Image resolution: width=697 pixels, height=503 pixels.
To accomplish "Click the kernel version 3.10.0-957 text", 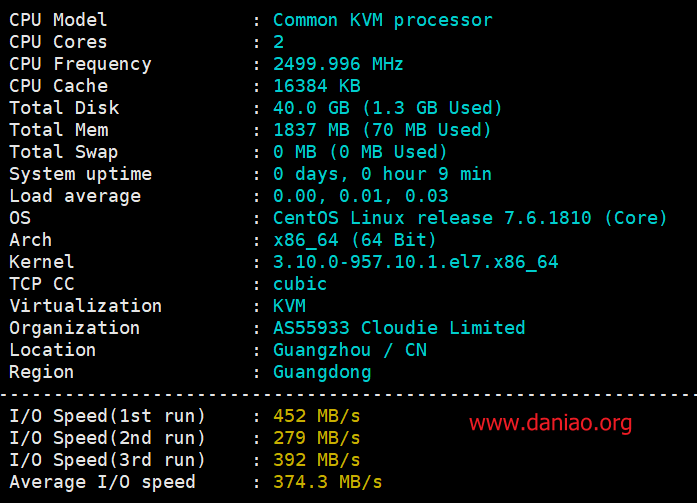I will click(x=416, y=262).
